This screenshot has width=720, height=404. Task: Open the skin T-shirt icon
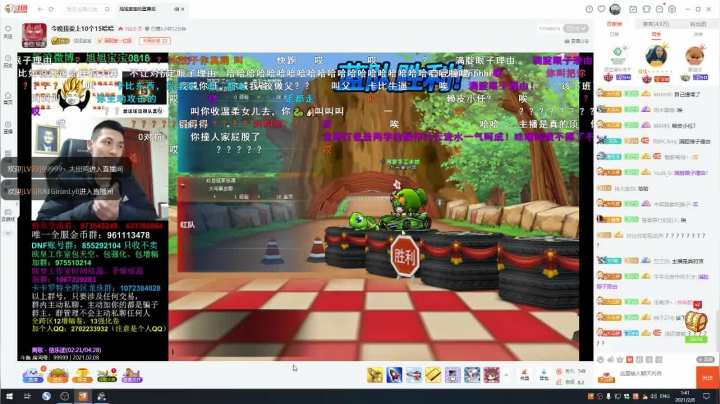[647, 9]
